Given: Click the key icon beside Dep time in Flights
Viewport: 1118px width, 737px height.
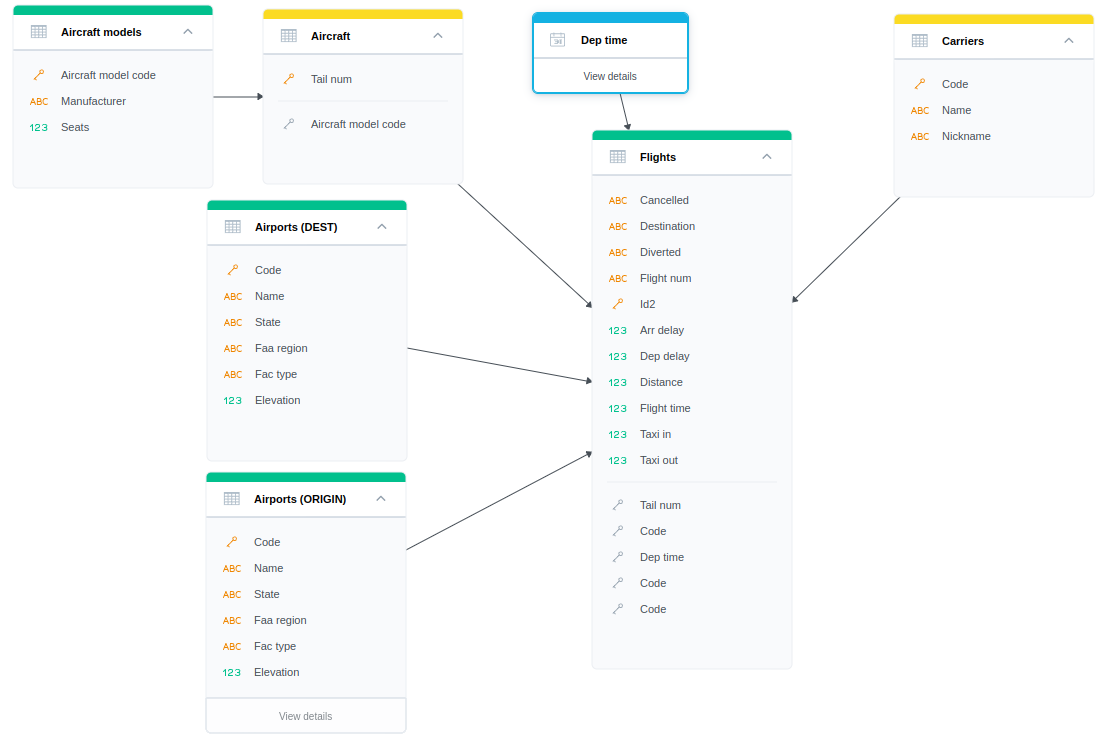Looking at the screenshot, I should pos(618,557).
